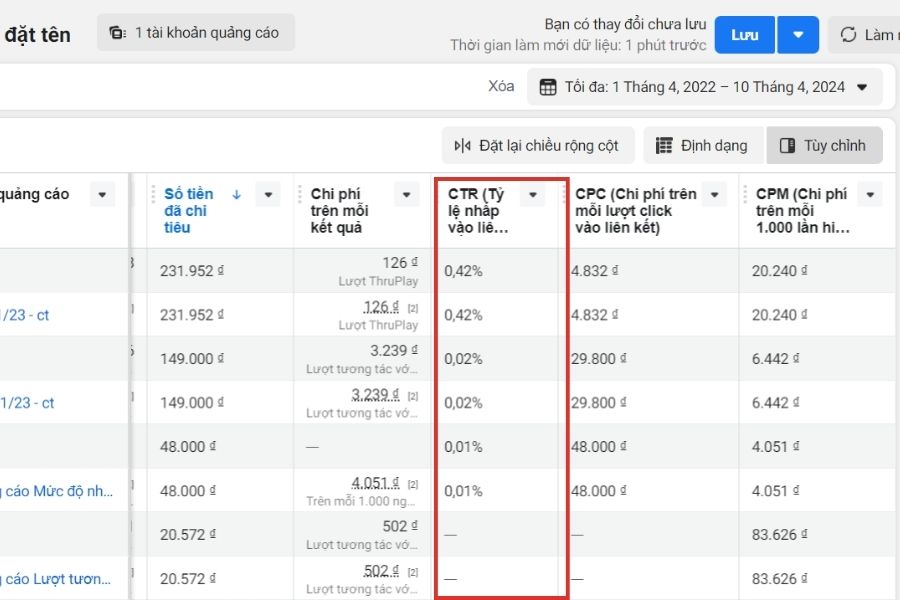Image resolution: width=900 pixels, height=600 pixels.
Task: Click the refresh icon of Làm mới
Action: point(848,35)
